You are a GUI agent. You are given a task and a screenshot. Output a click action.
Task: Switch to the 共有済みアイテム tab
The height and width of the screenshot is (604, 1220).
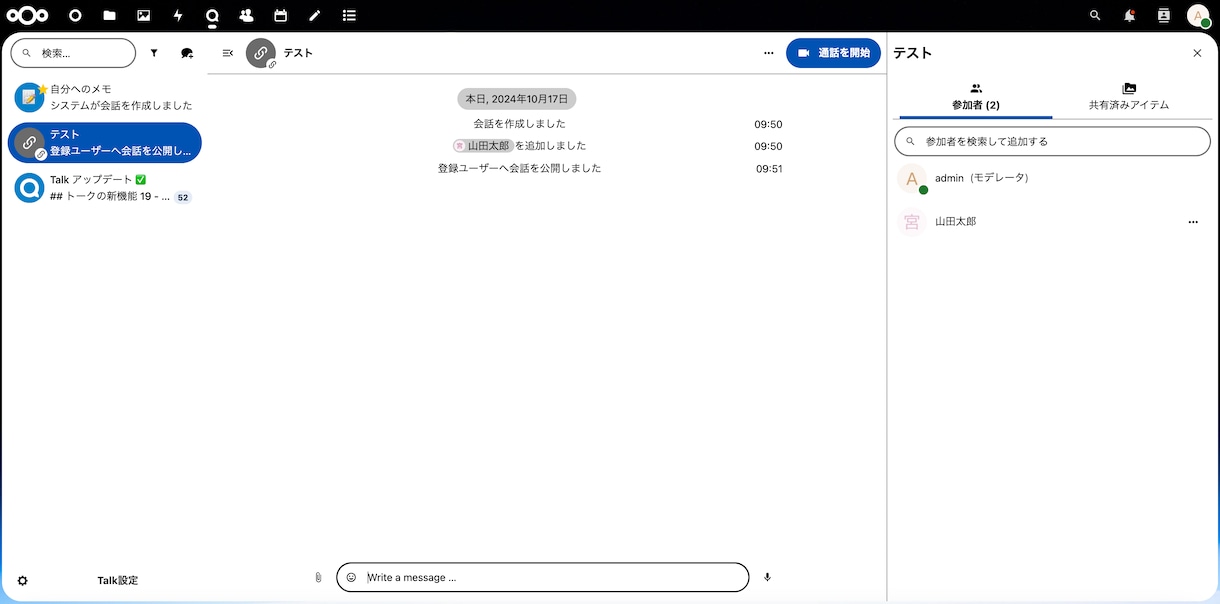(1129, 97)
